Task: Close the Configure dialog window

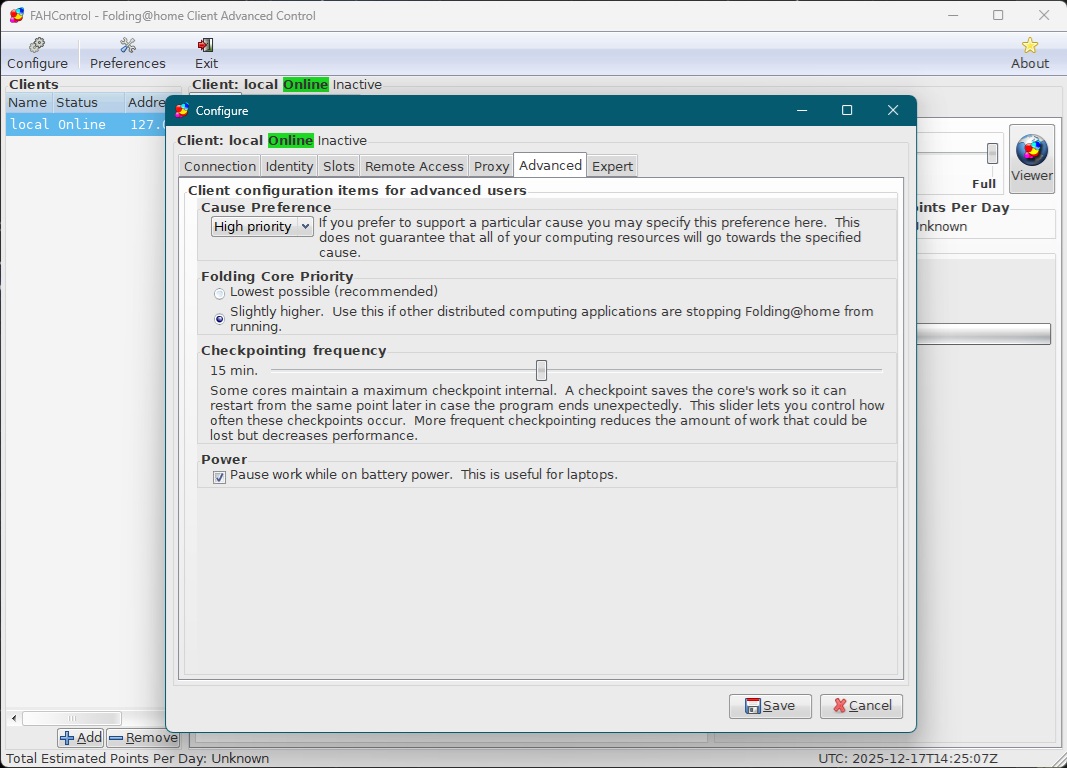Action: click(893, 110)
